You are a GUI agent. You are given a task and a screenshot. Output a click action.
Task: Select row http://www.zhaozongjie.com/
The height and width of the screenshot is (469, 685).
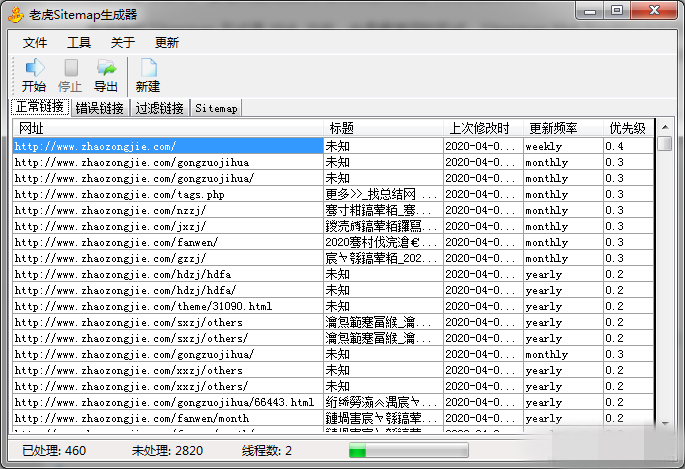click(x=333, y=146)
